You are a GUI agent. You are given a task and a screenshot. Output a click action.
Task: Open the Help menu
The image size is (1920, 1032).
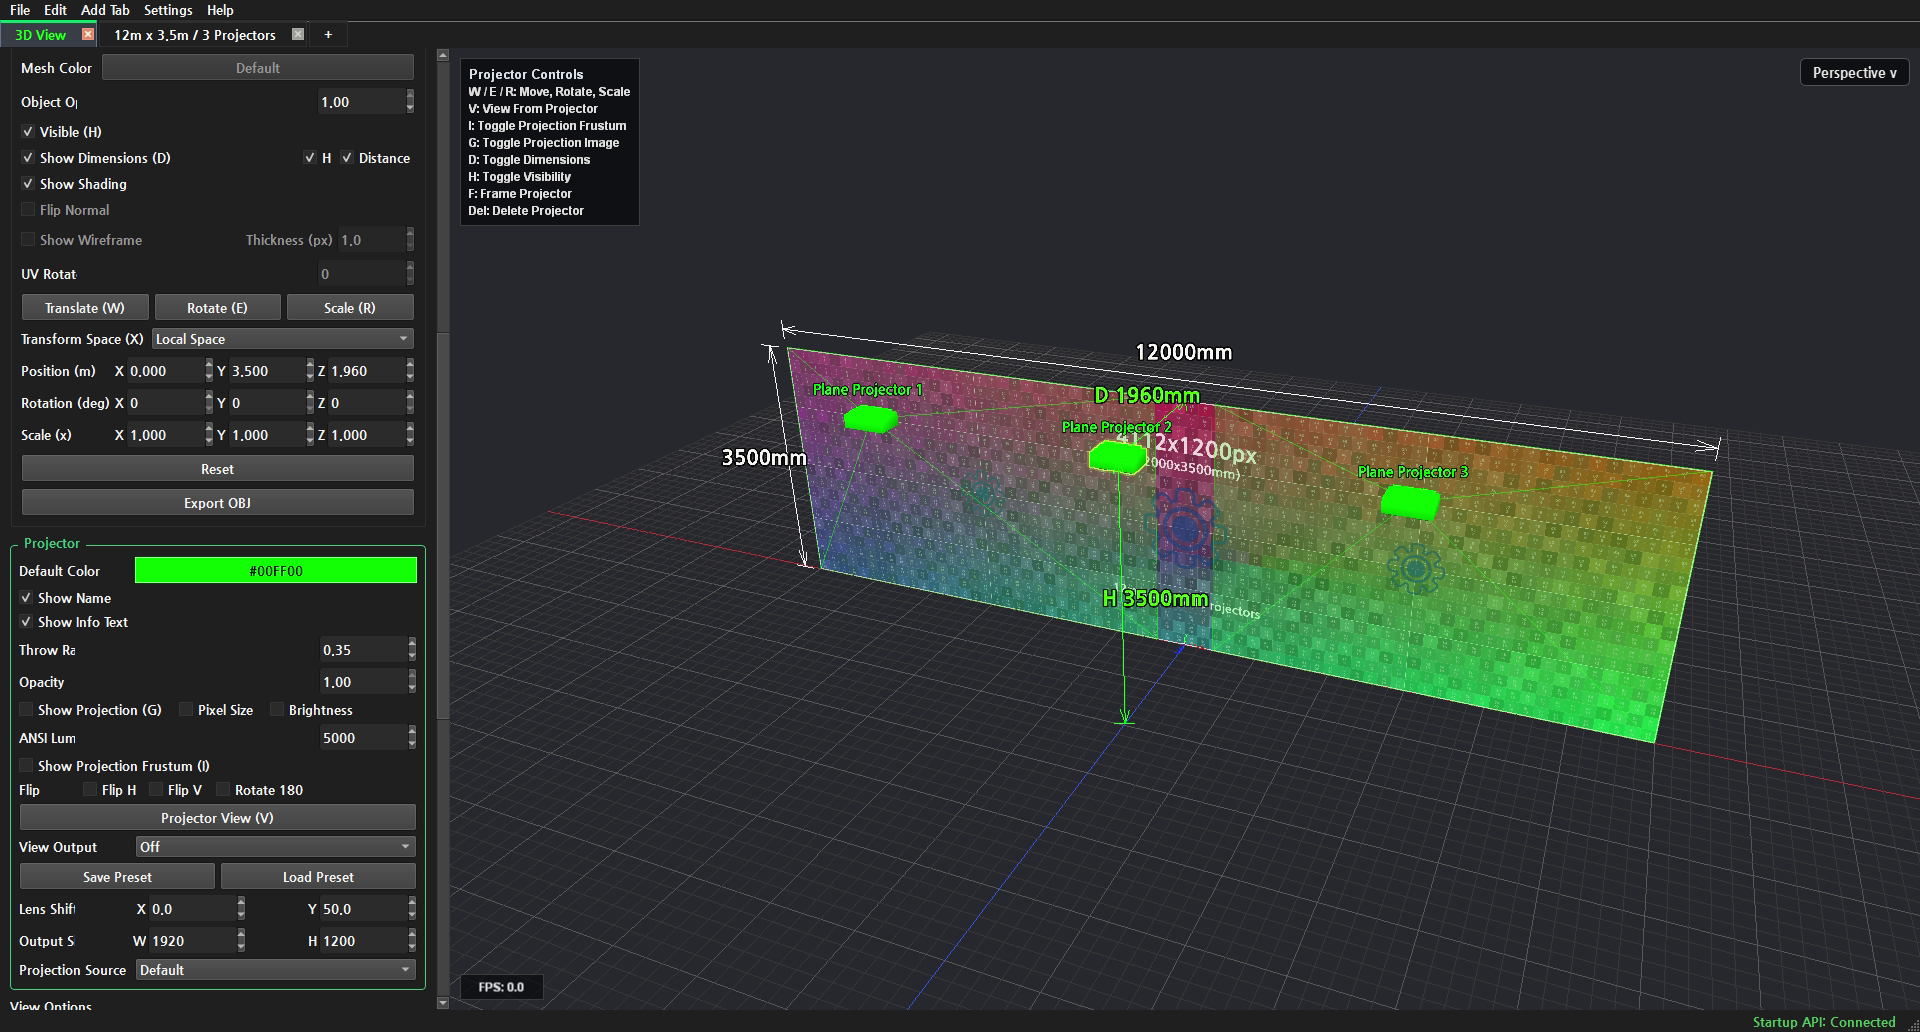(x=220, y=10)
